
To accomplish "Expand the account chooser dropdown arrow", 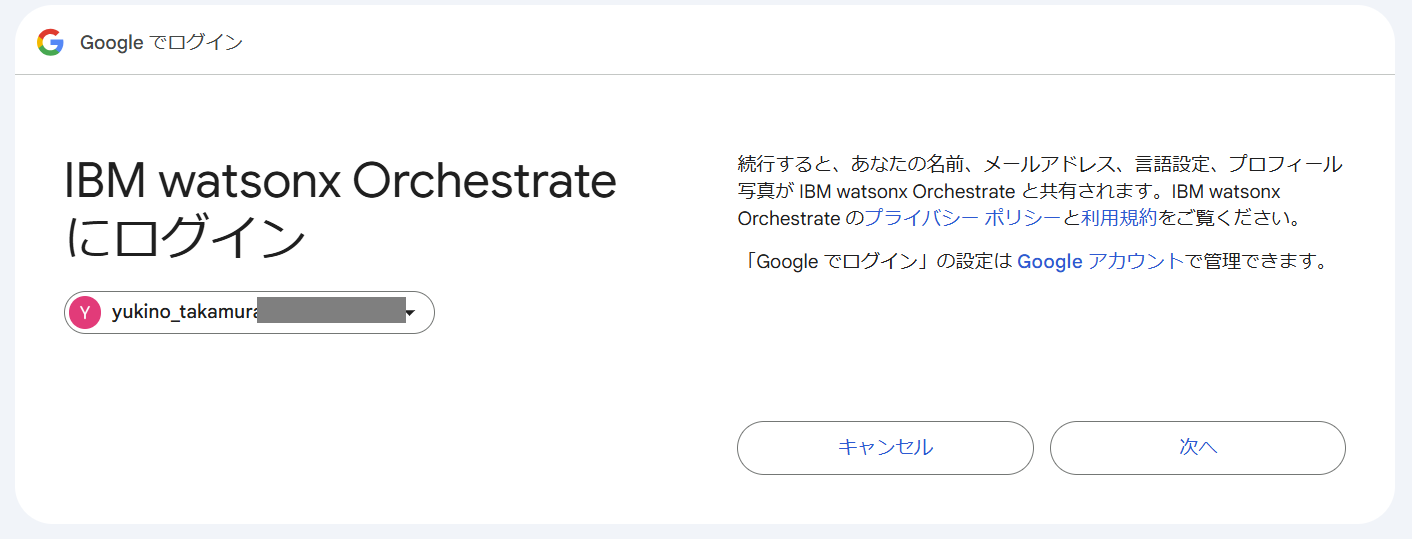I will click(411, 313).
